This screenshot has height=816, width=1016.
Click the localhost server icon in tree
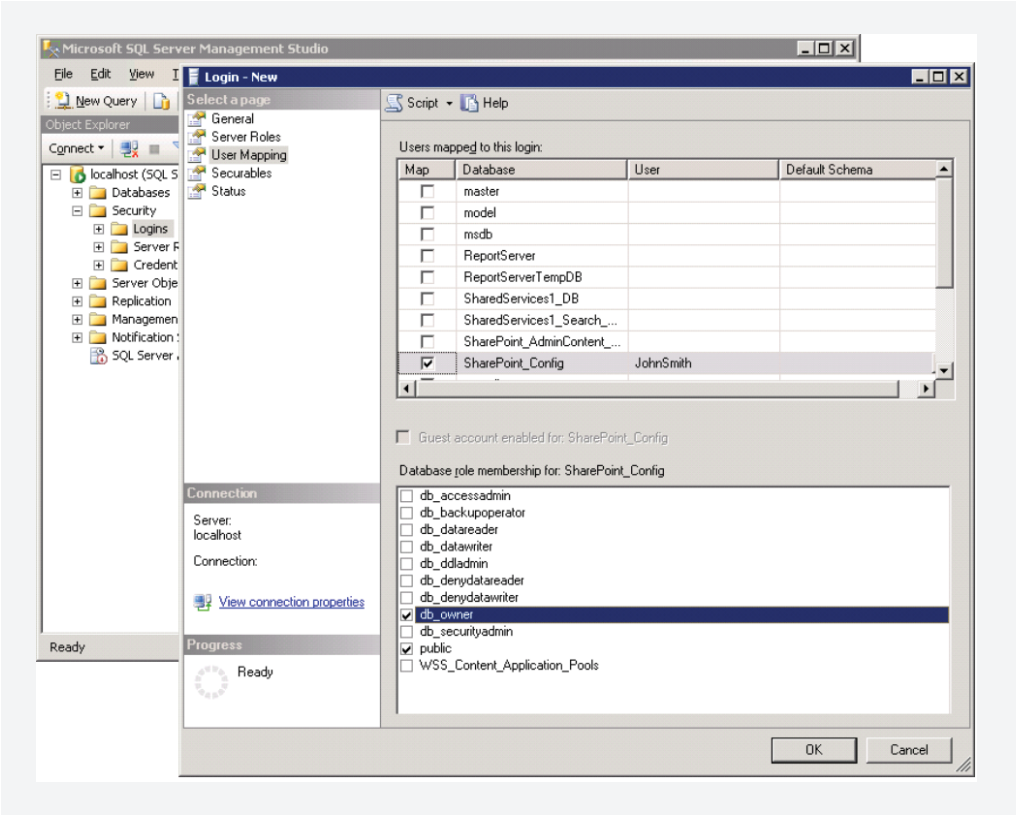(78, 174)
